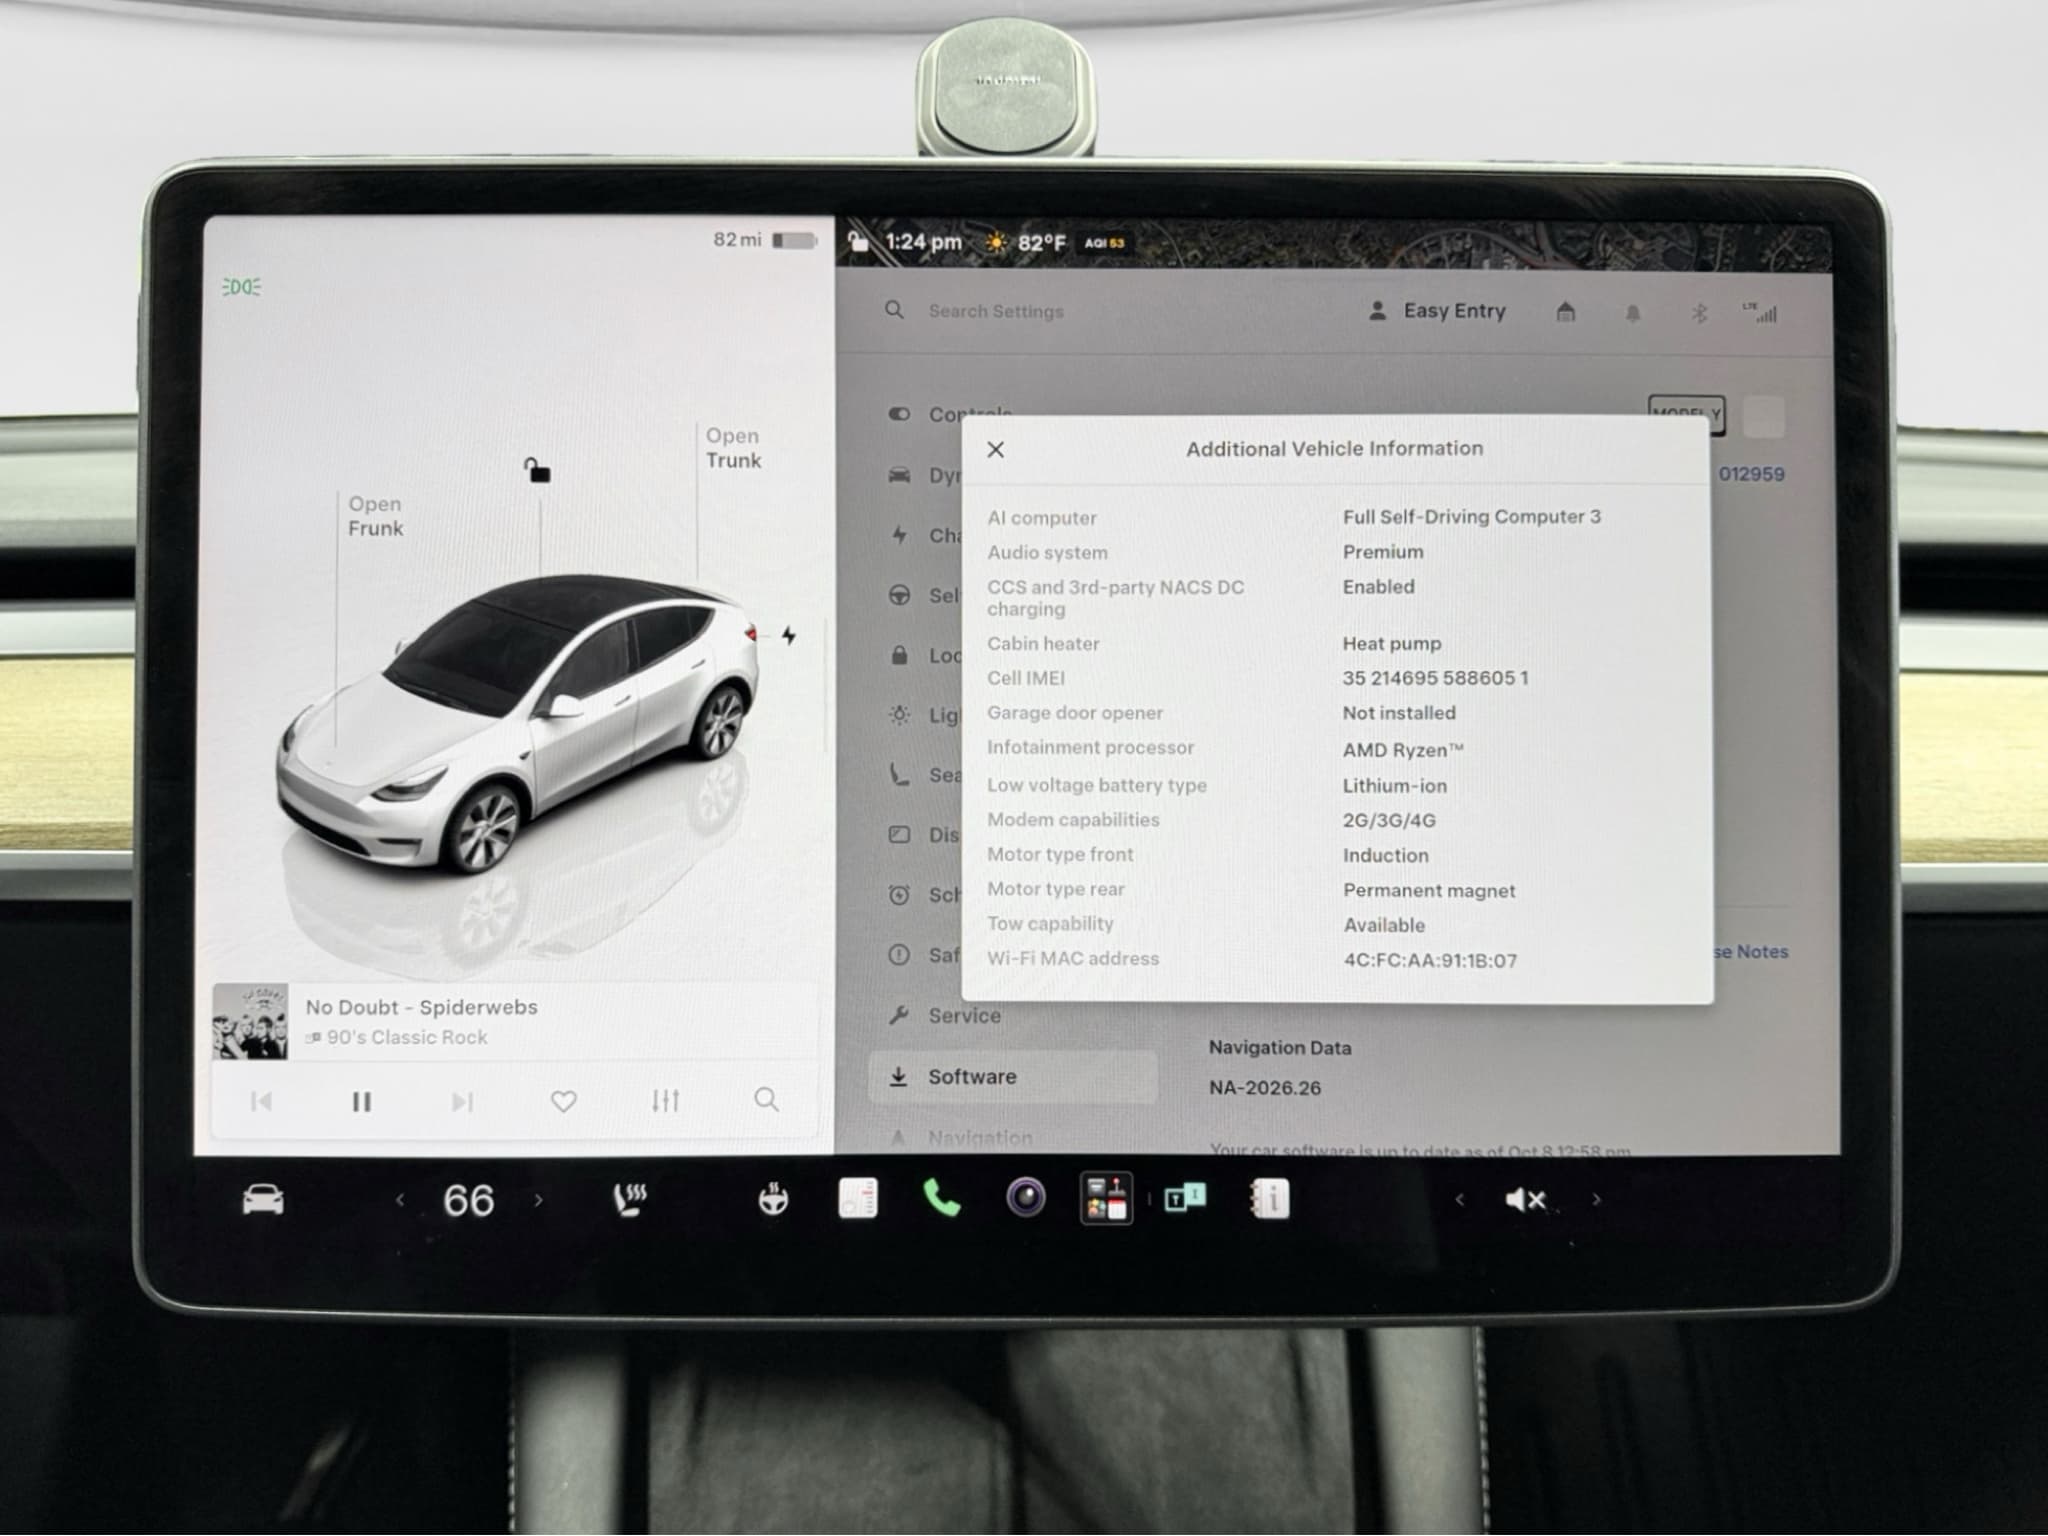Open notifications bell icon
Viewport: 2048px width, 1536px height.
tap(1632, 314)
